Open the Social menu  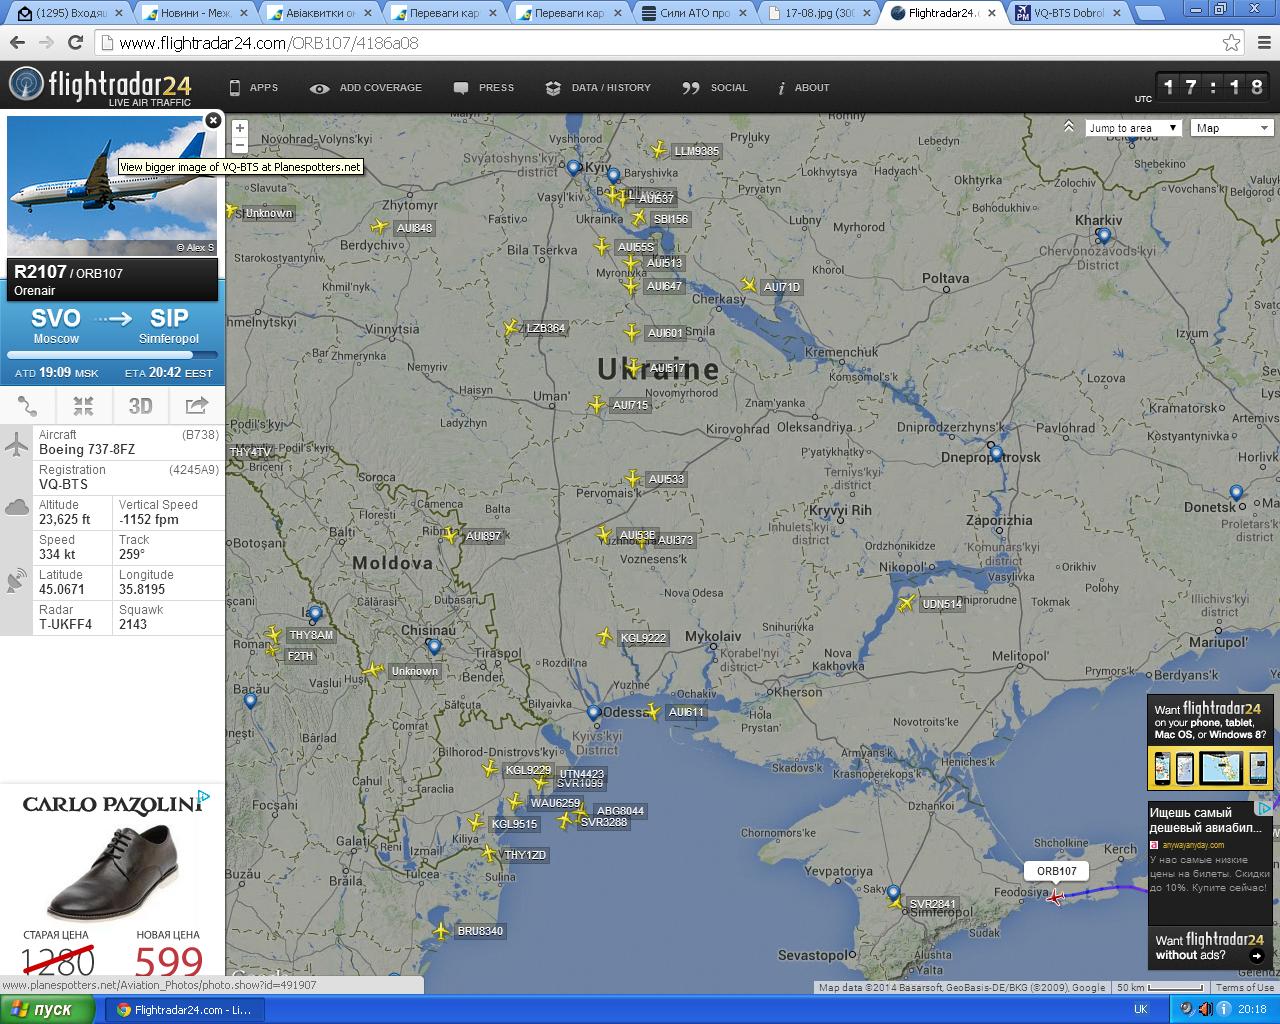coord(715,88)
